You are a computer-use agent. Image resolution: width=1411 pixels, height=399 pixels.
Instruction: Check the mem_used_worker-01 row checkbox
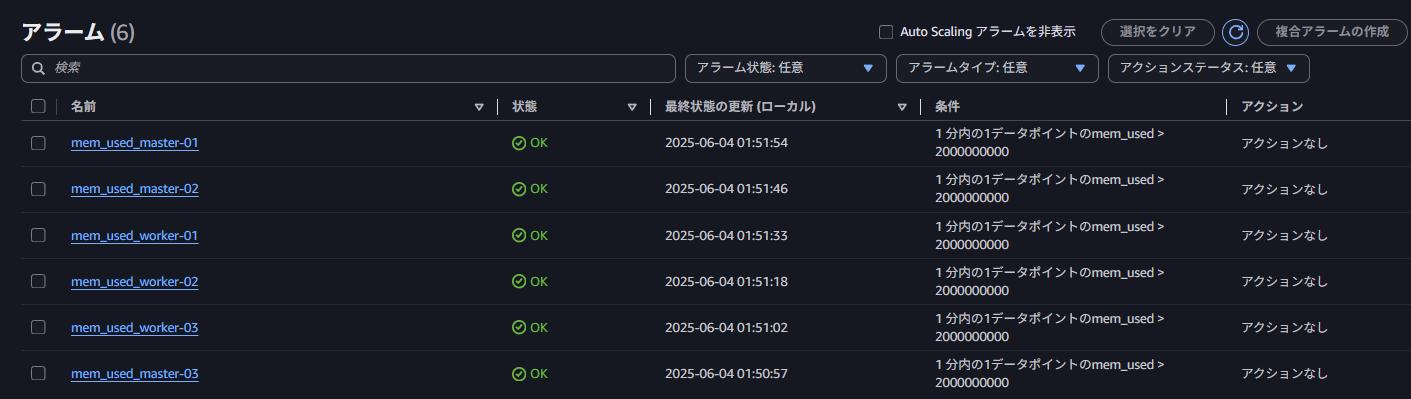38,235
